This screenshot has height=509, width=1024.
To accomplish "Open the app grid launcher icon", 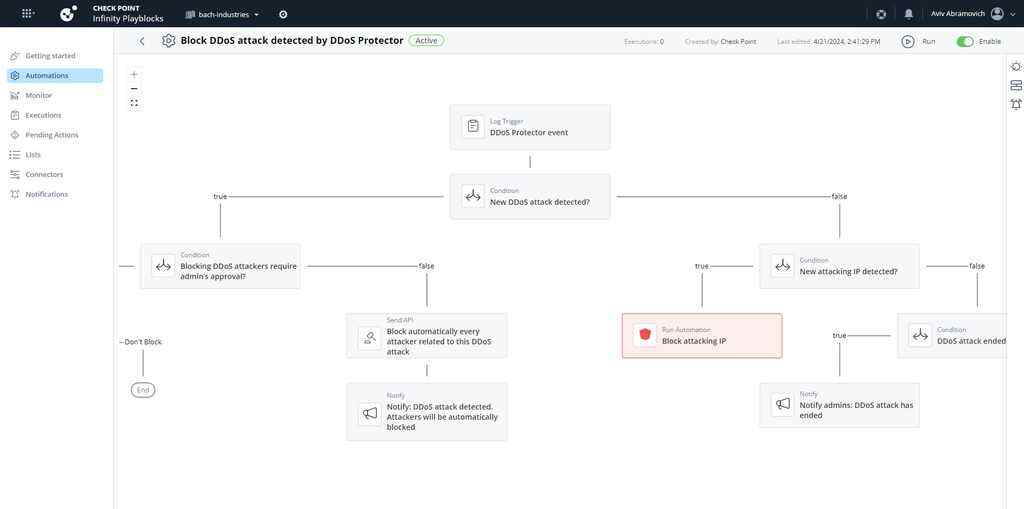I will pyautogui.click(x=28, y=13).
